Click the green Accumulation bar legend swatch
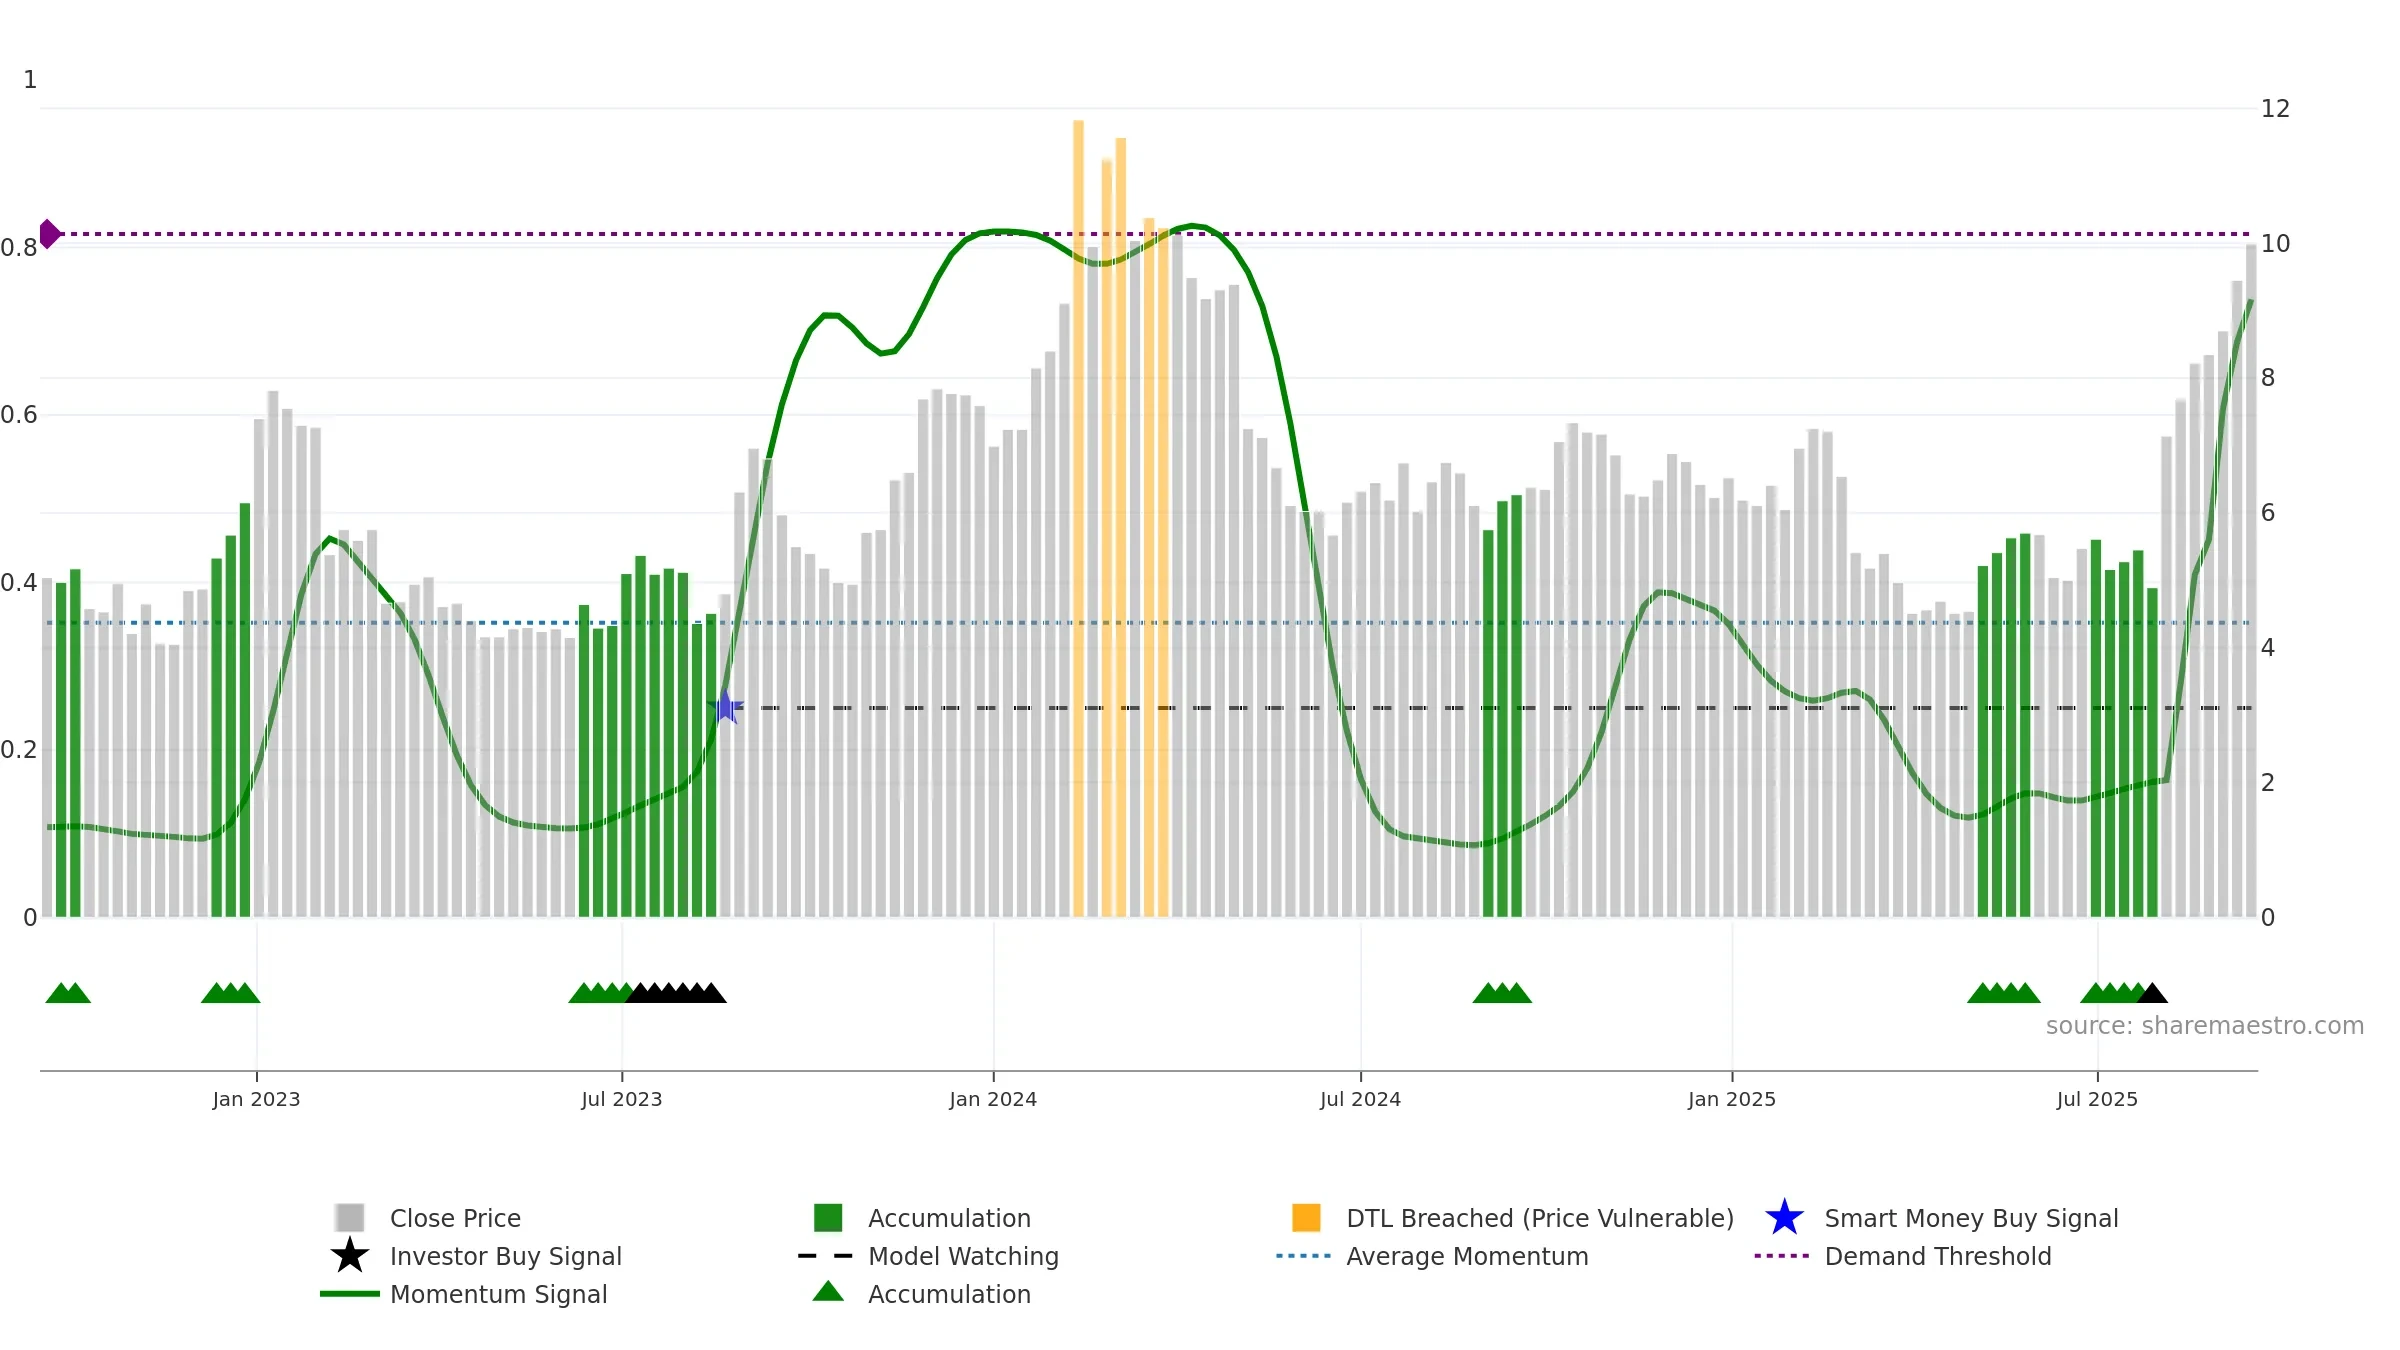The height and width of the screenshot is (1350, 2400). click(828, 1218)
